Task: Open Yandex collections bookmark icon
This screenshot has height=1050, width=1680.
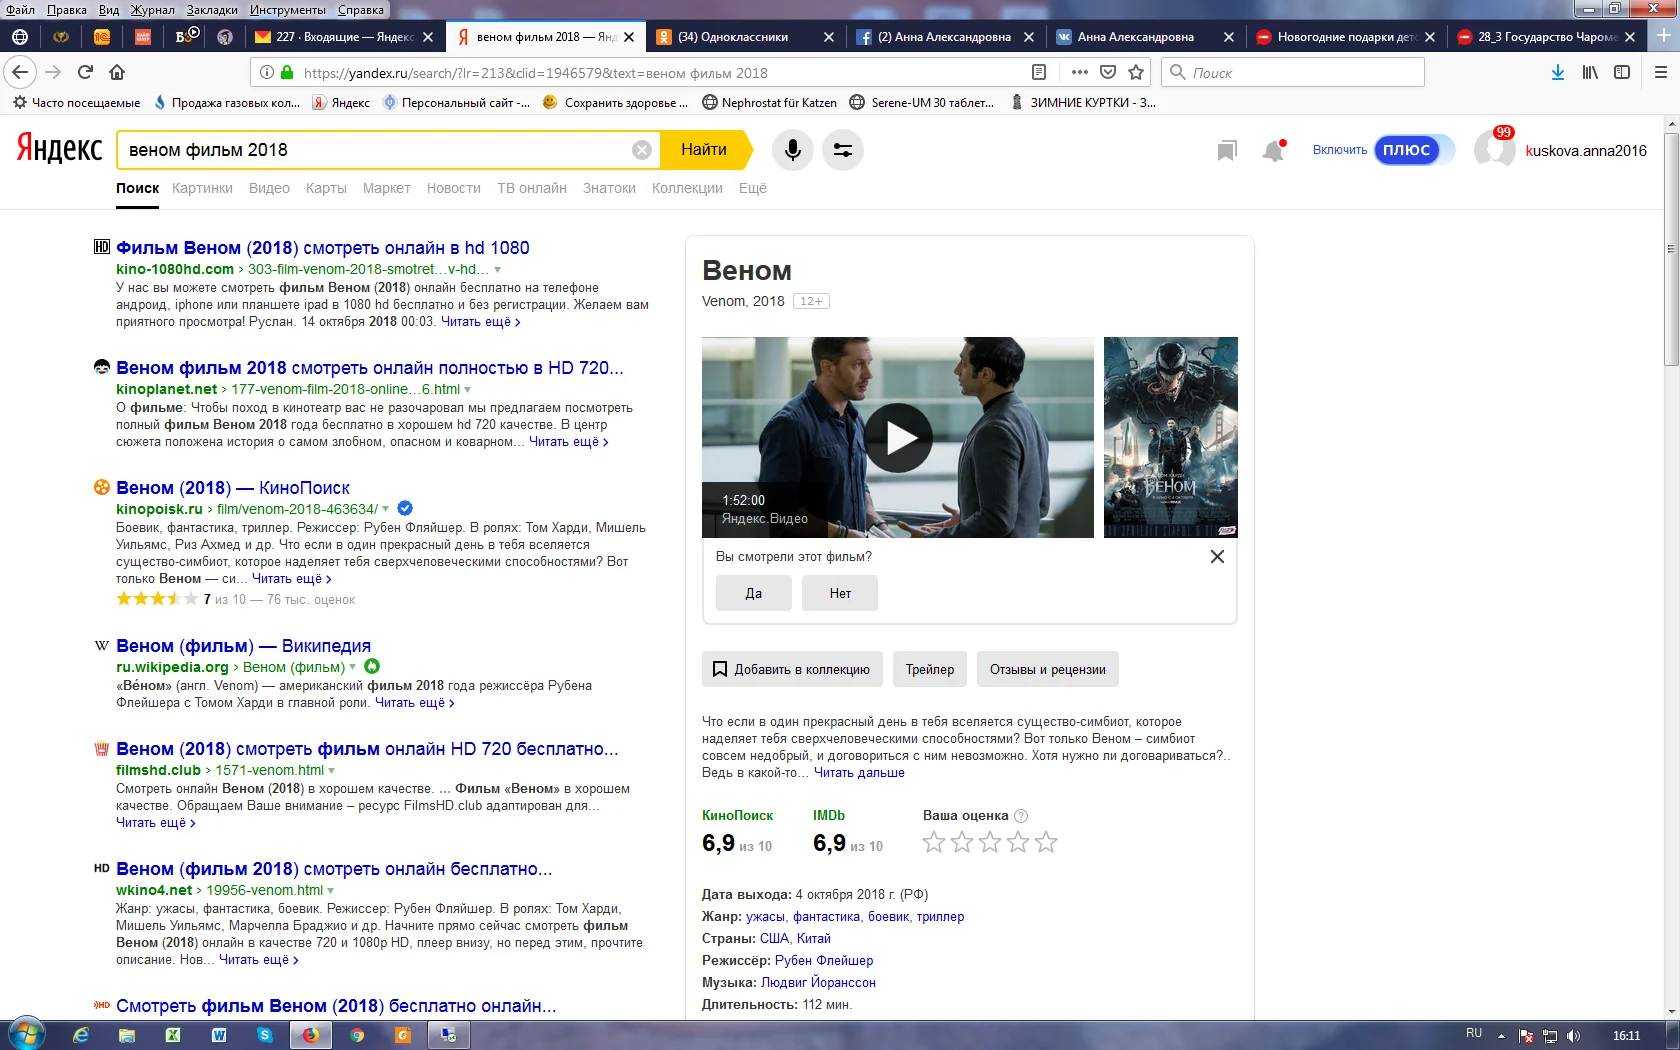Action: pyautogui.click(x=1227, y=150)
